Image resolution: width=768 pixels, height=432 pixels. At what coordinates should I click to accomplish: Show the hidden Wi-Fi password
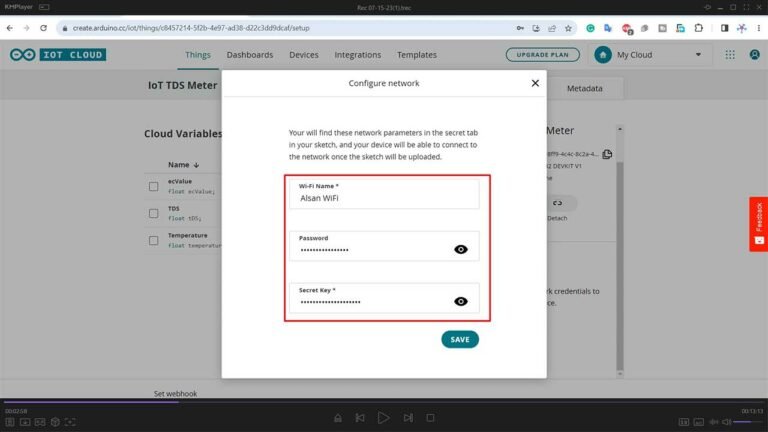click(460, 249)
